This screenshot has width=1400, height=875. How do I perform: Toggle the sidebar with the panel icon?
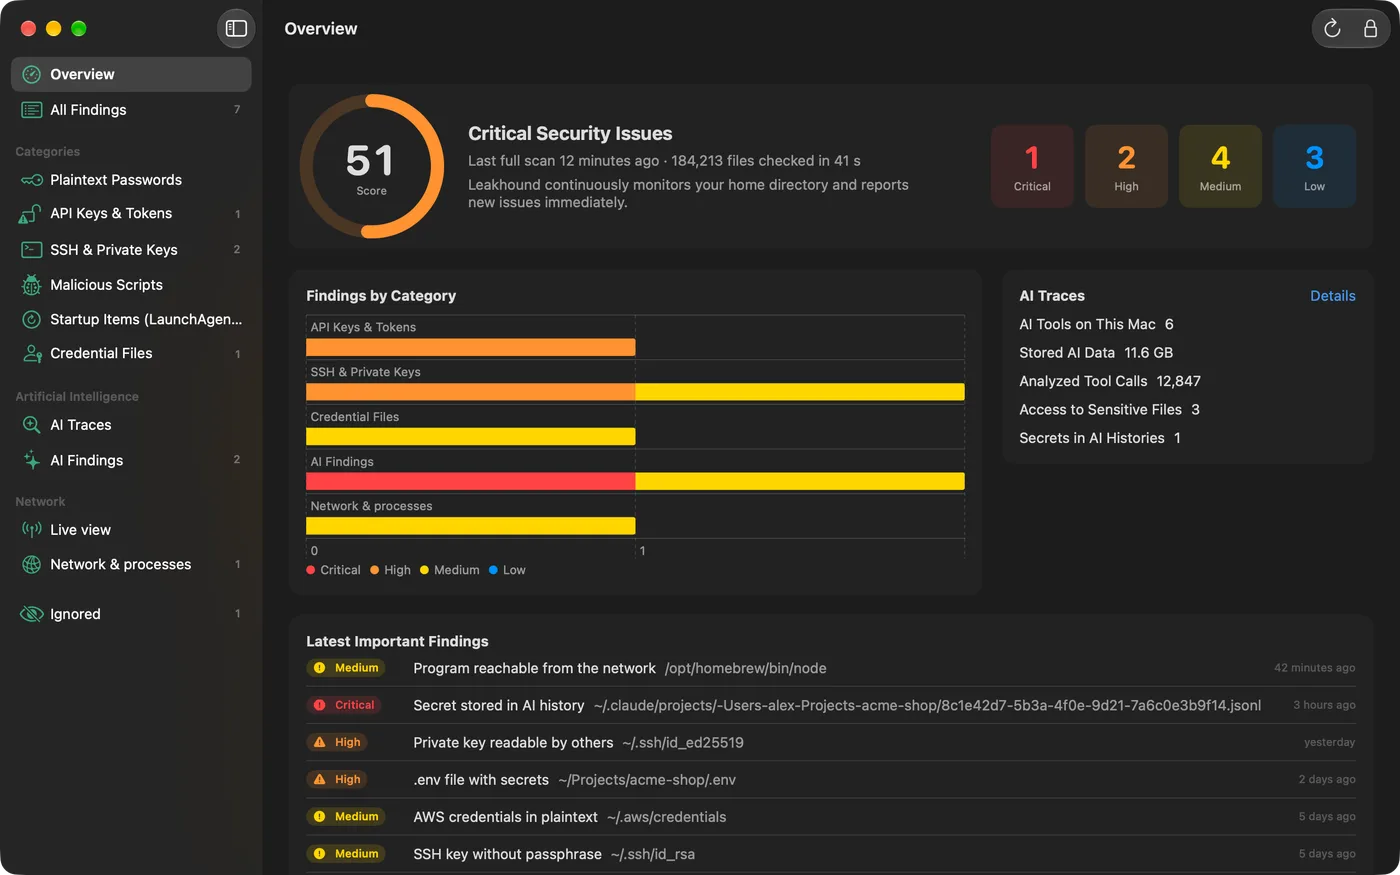(x=236, y=28)
